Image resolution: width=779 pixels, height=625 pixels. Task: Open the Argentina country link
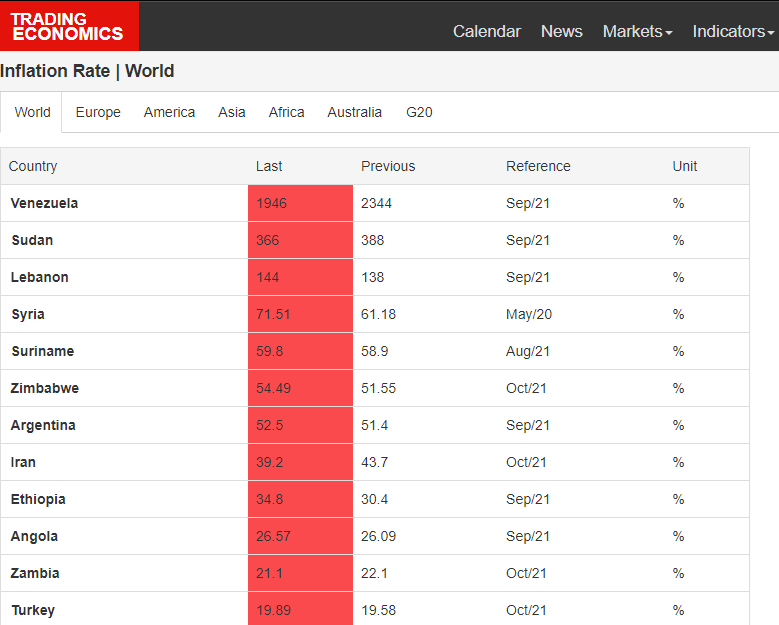tap(43, 425)
